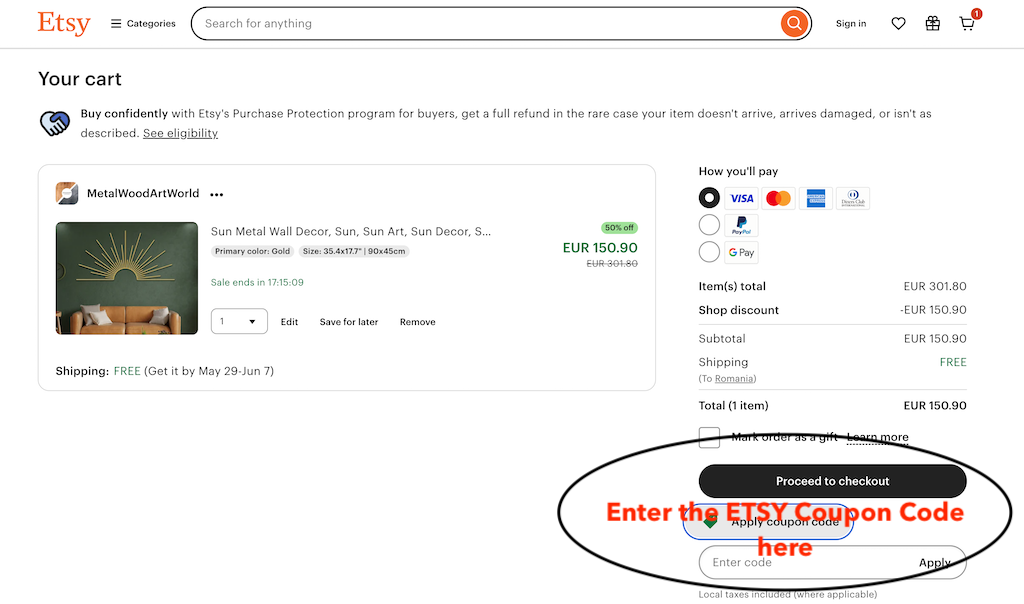The height and width of the screenshot is (604, 1024).
Task: Change shipping country Romania link
Action: [x=734, y=379]
